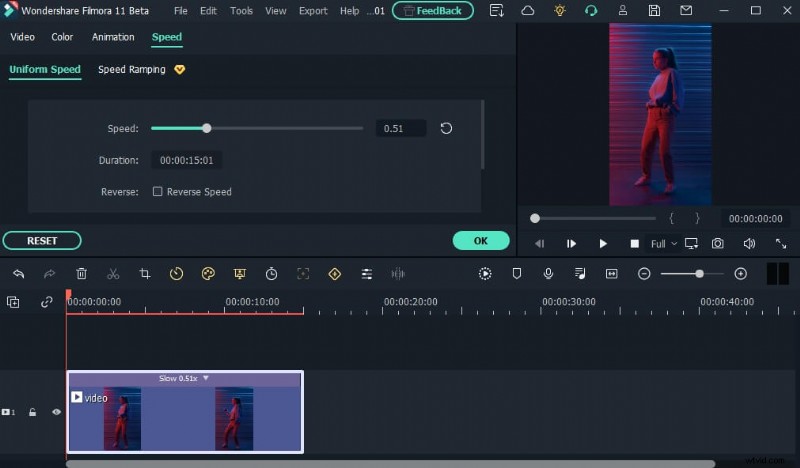Switch to the Speed Ramping tab

pyautogui.click(x=132, y=70)
